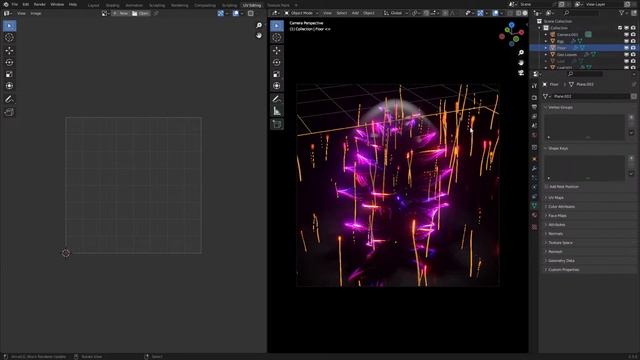Open the Object menu in 3D viewport header

point(369,13)
